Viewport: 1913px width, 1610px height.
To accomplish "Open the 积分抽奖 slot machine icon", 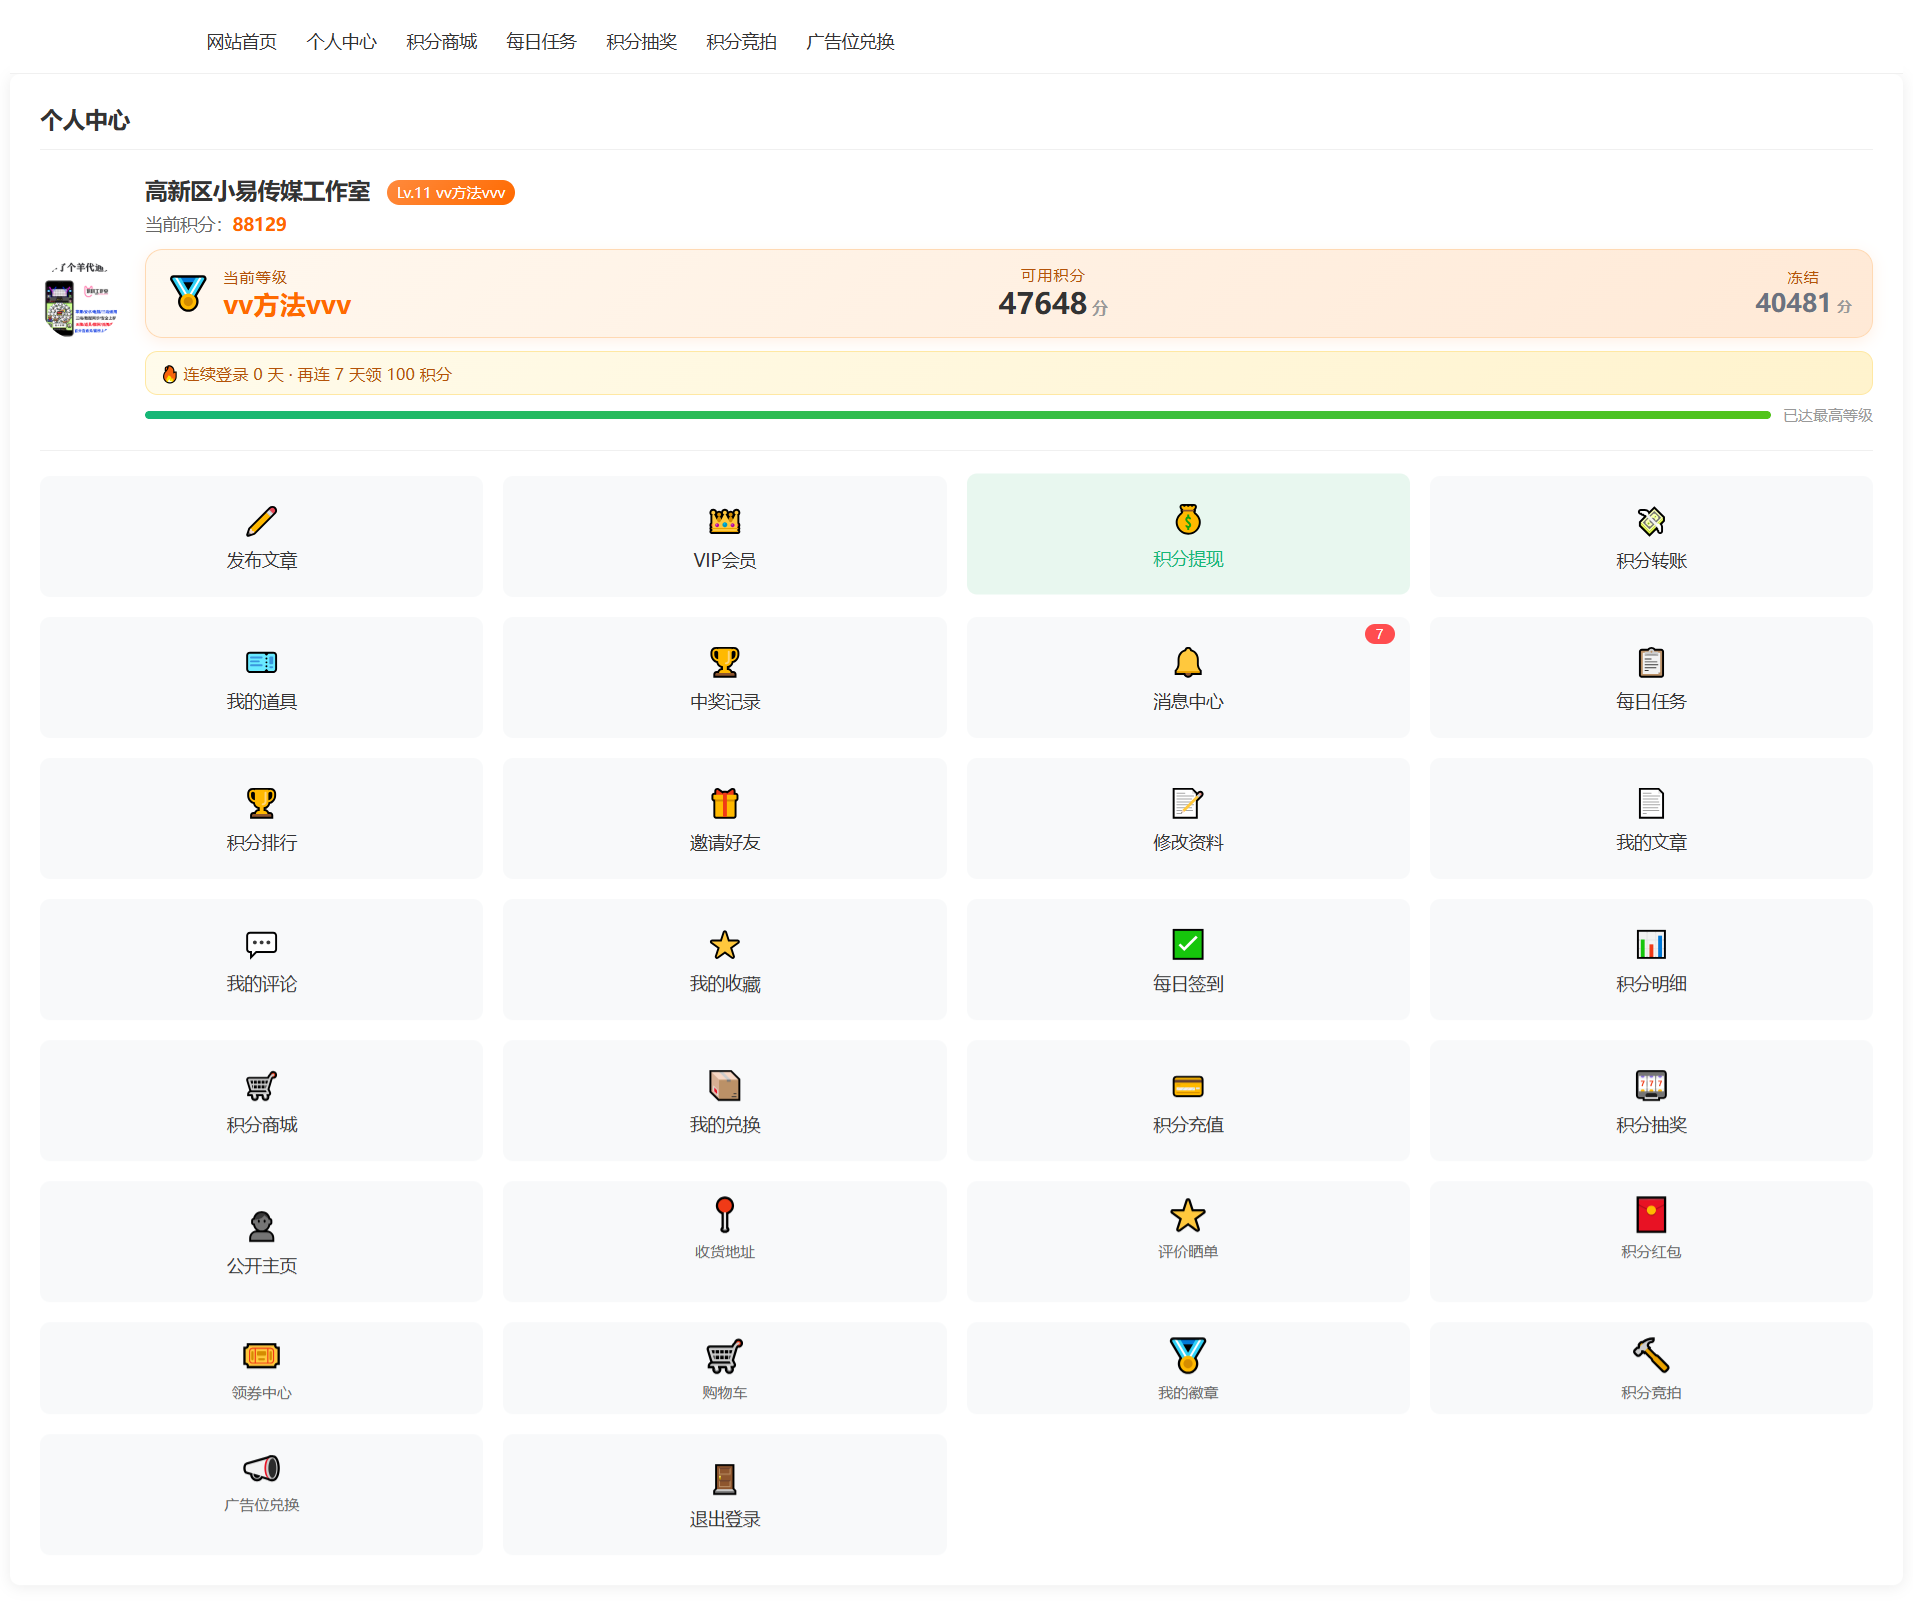I will [x=1651, y=1085].
